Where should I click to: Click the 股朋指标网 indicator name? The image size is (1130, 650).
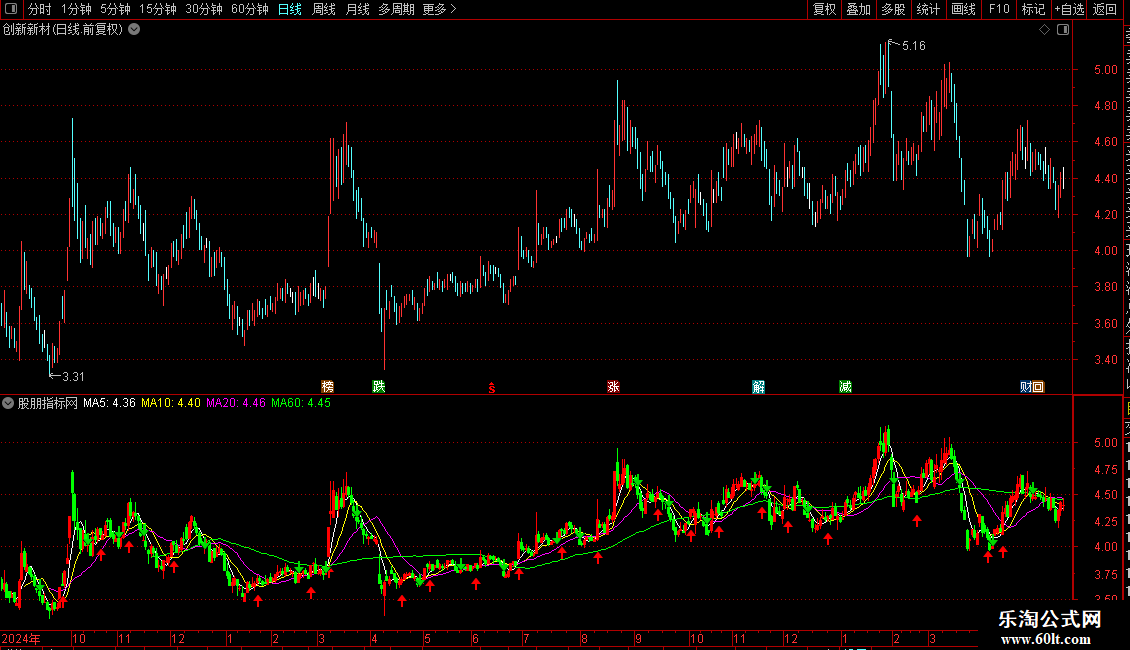click(x=48, y=404)
